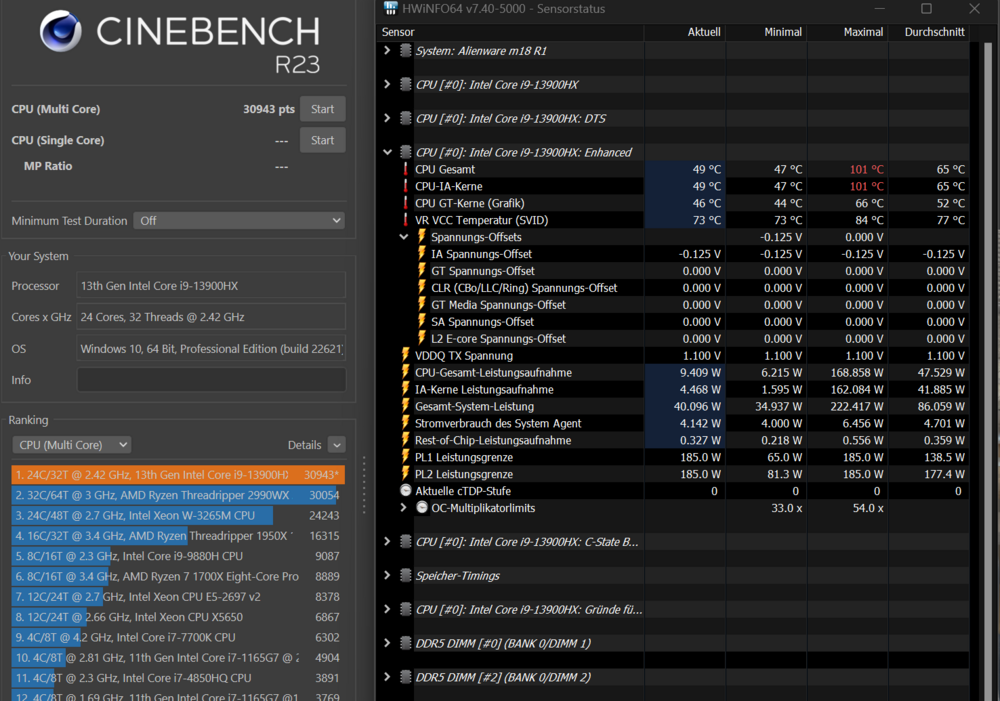Click the lightning icon beside IA Spannungs-Offset
Image resolution: width=1000 pixels, height=701 pixels.
(422, 254)
